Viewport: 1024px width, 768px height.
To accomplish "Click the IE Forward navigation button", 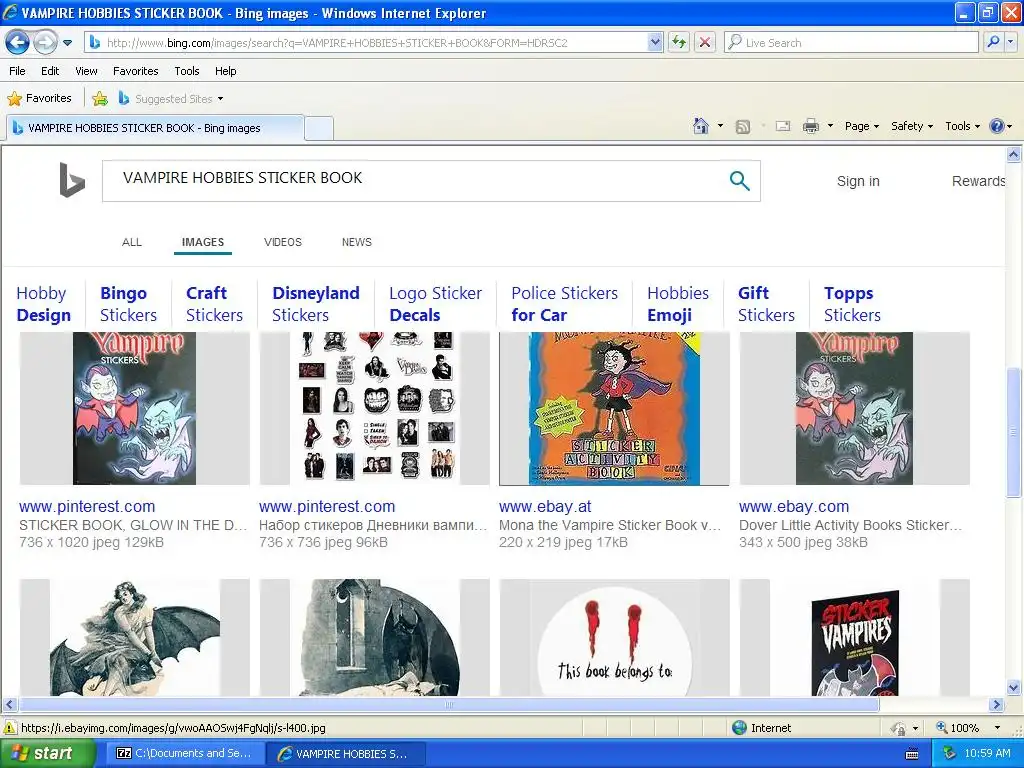I will click(45, 42).
